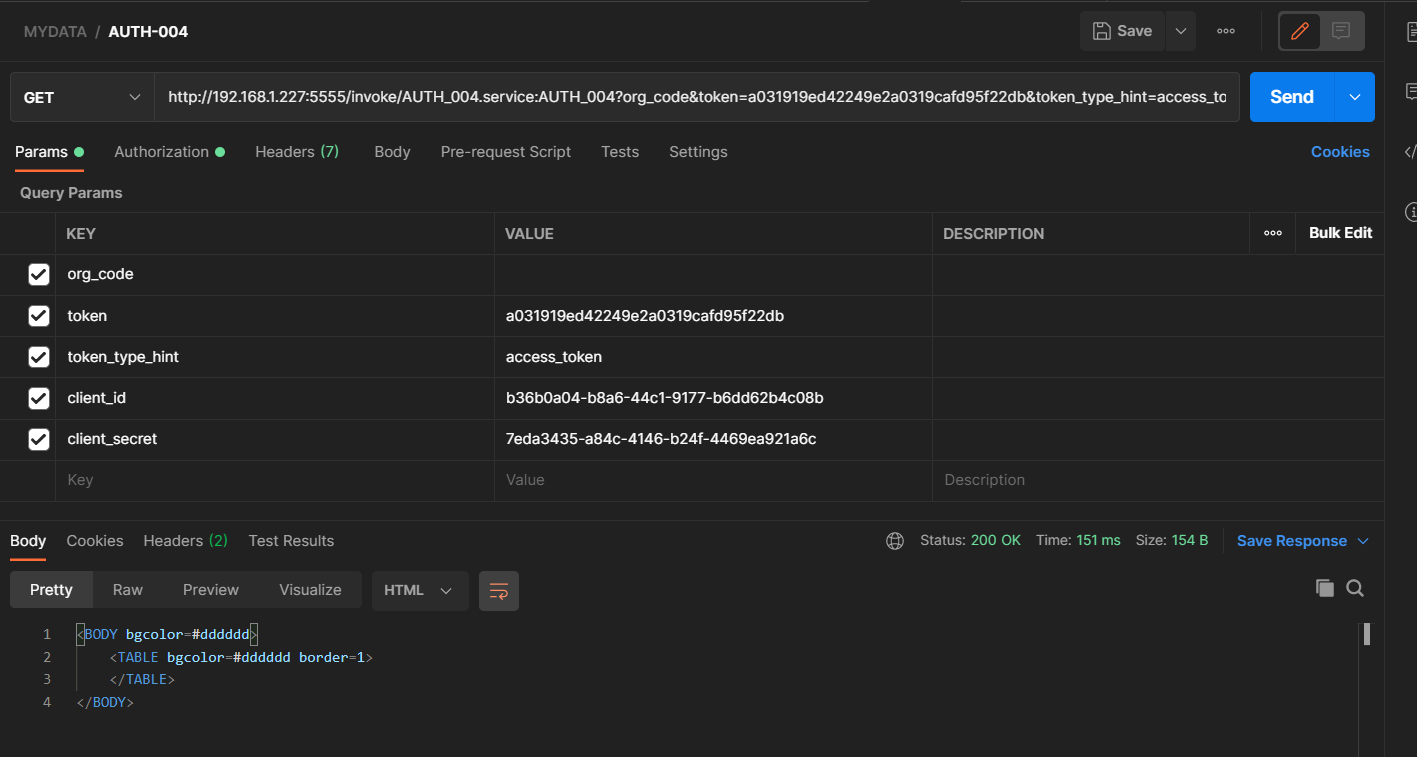
Task: Open column options three-dot icon in params table
Action: [1272, 233]
